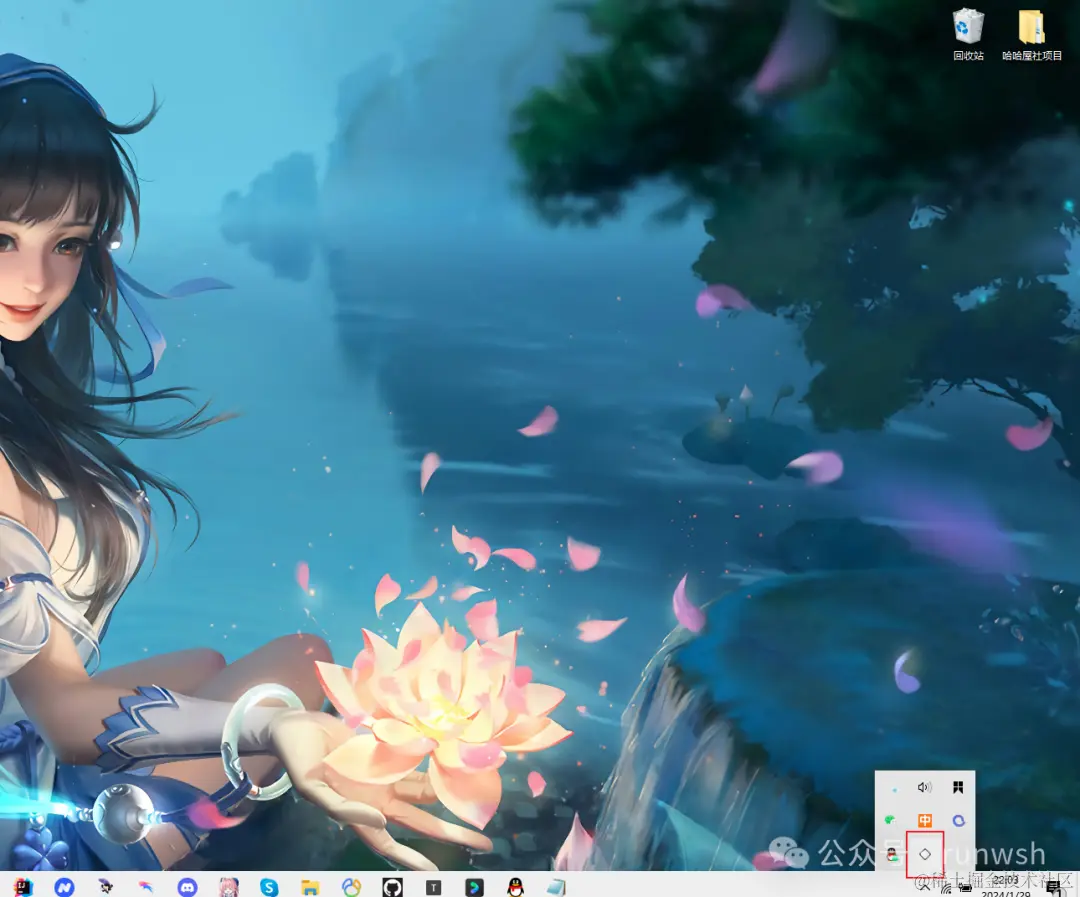This screenshot has height=897, width=1080.
Task: Open the notepad app on the taskbar
Action: click(x=557, y=887)
